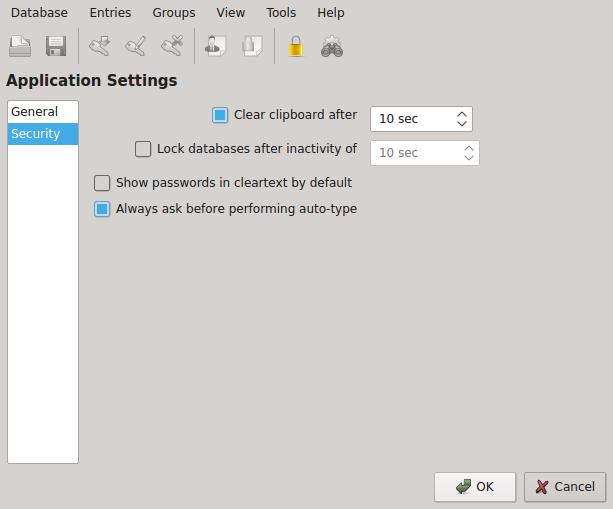613x509 pixels.
Task: Lock databases with the padlock icon
Action: point(295,47)
